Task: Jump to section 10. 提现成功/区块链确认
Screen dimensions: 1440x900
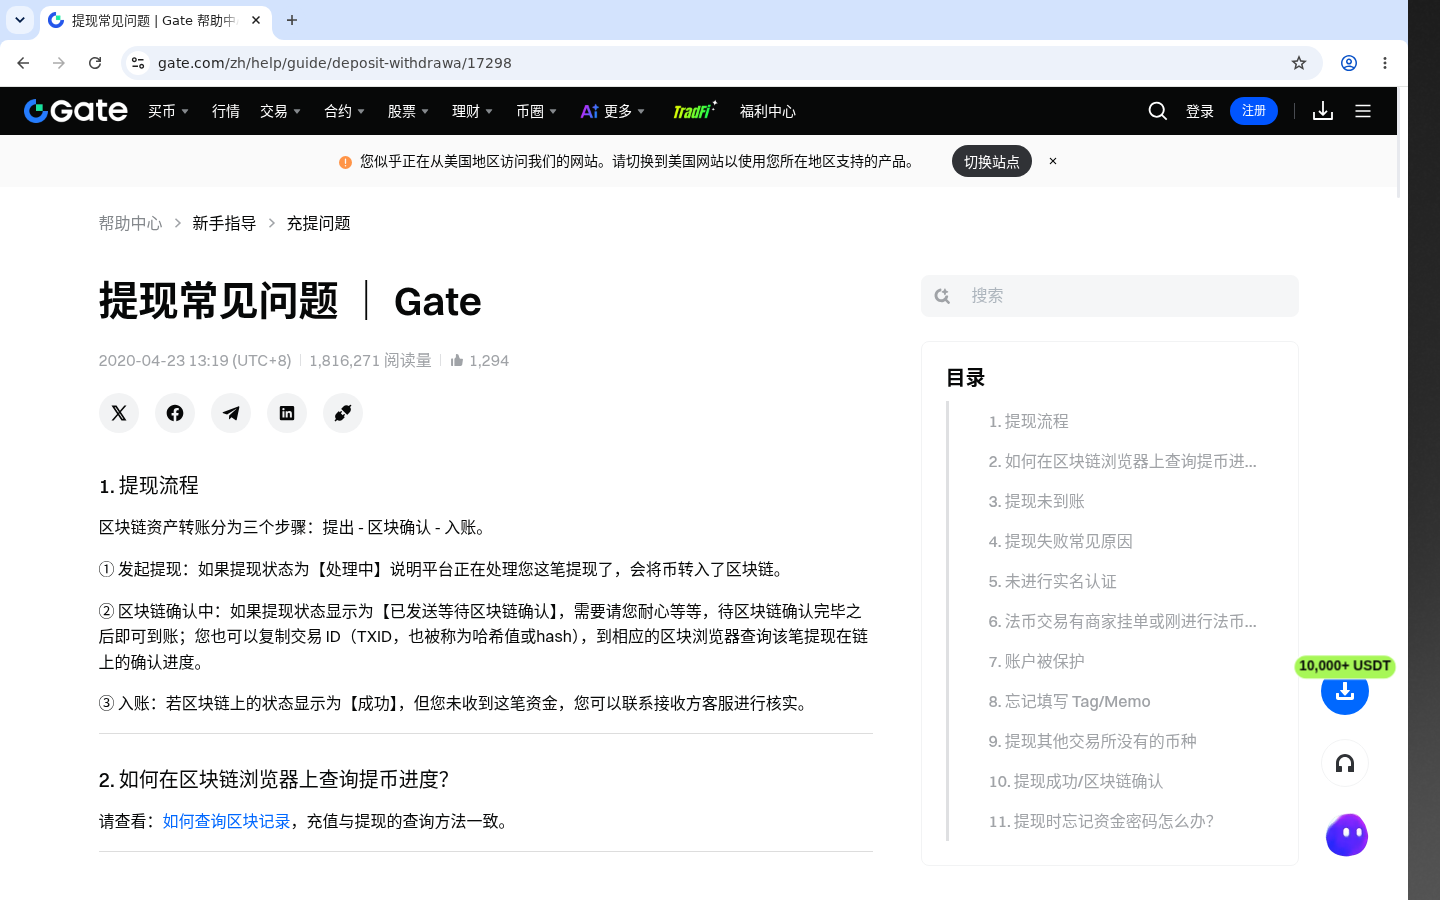Action: point(1076,781)
